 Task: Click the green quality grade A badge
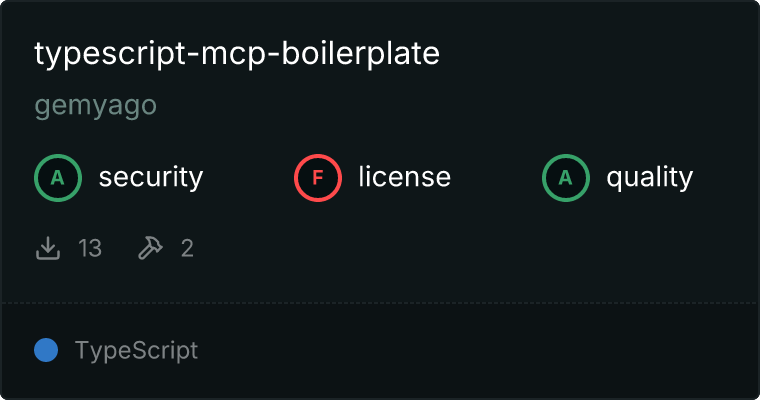pos(566,178)
